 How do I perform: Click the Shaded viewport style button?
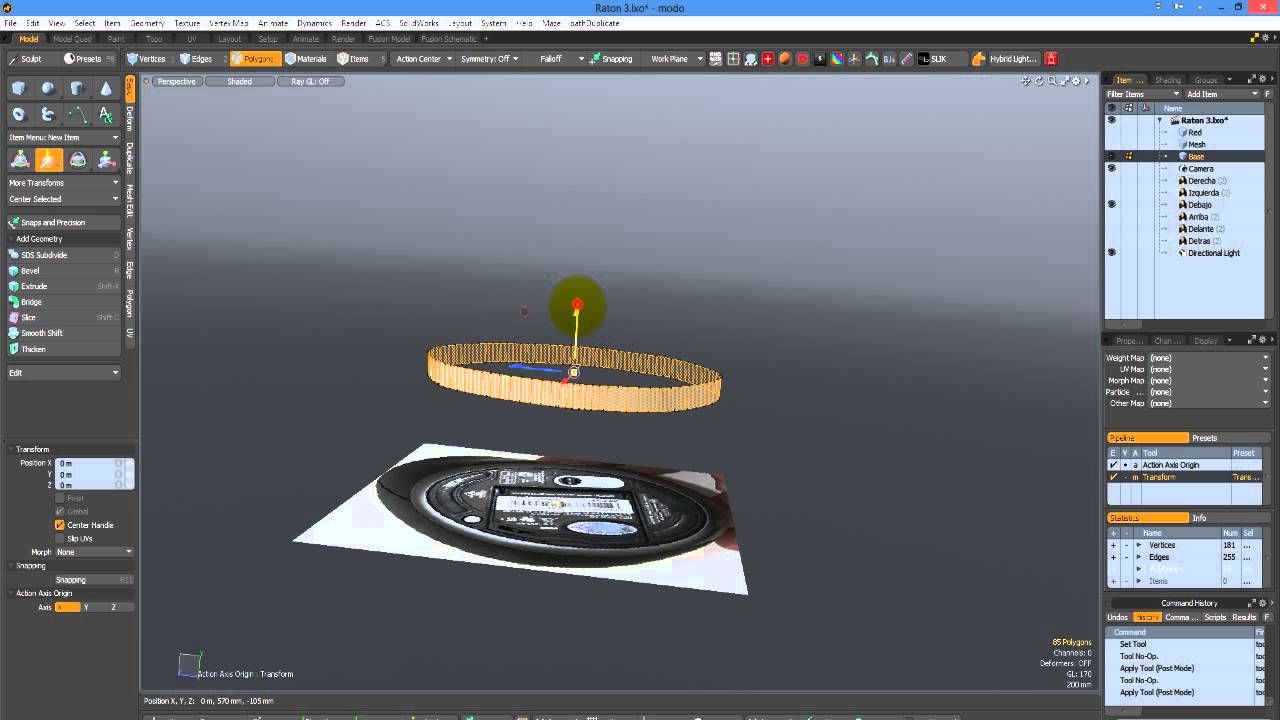[x=239, y=82]
